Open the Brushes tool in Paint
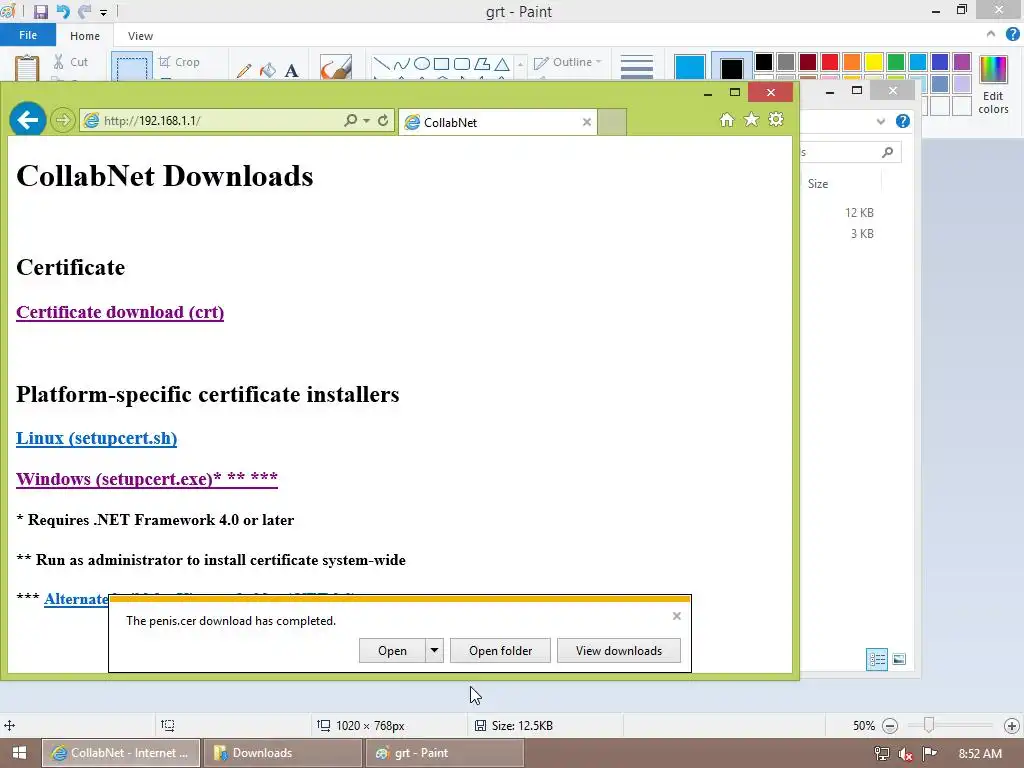The height and width of the screenshot is (768, 1024). coord(336,67)
